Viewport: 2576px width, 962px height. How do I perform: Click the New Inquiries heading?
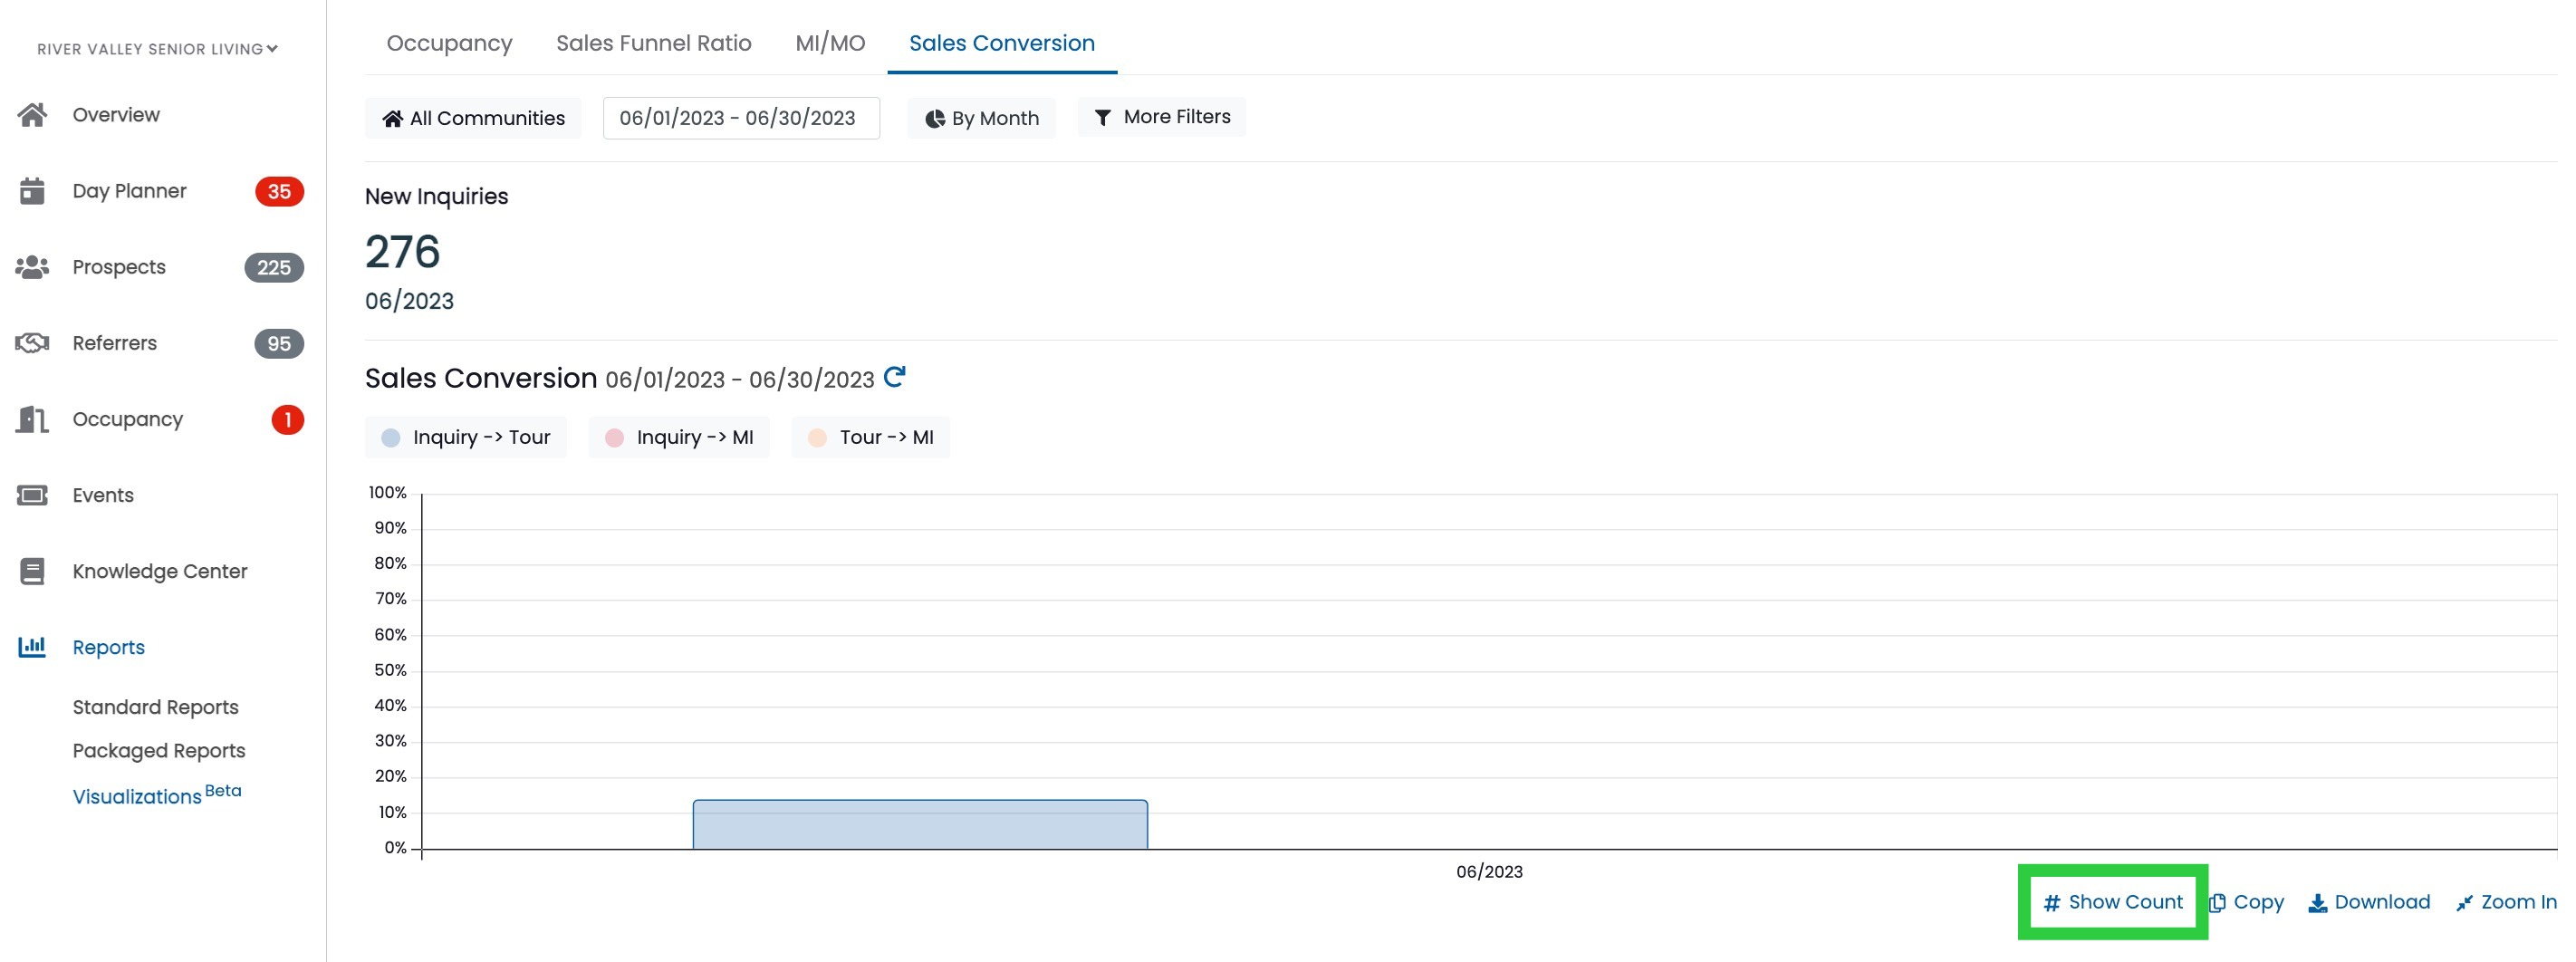pos(436,196)
